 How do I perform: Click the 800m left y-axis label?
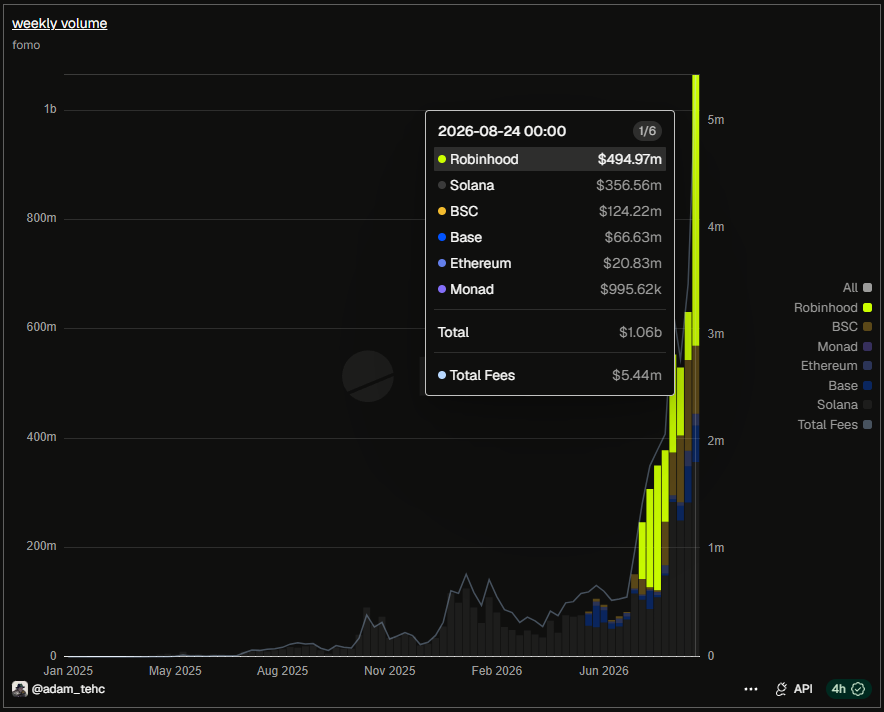[41, 218]
